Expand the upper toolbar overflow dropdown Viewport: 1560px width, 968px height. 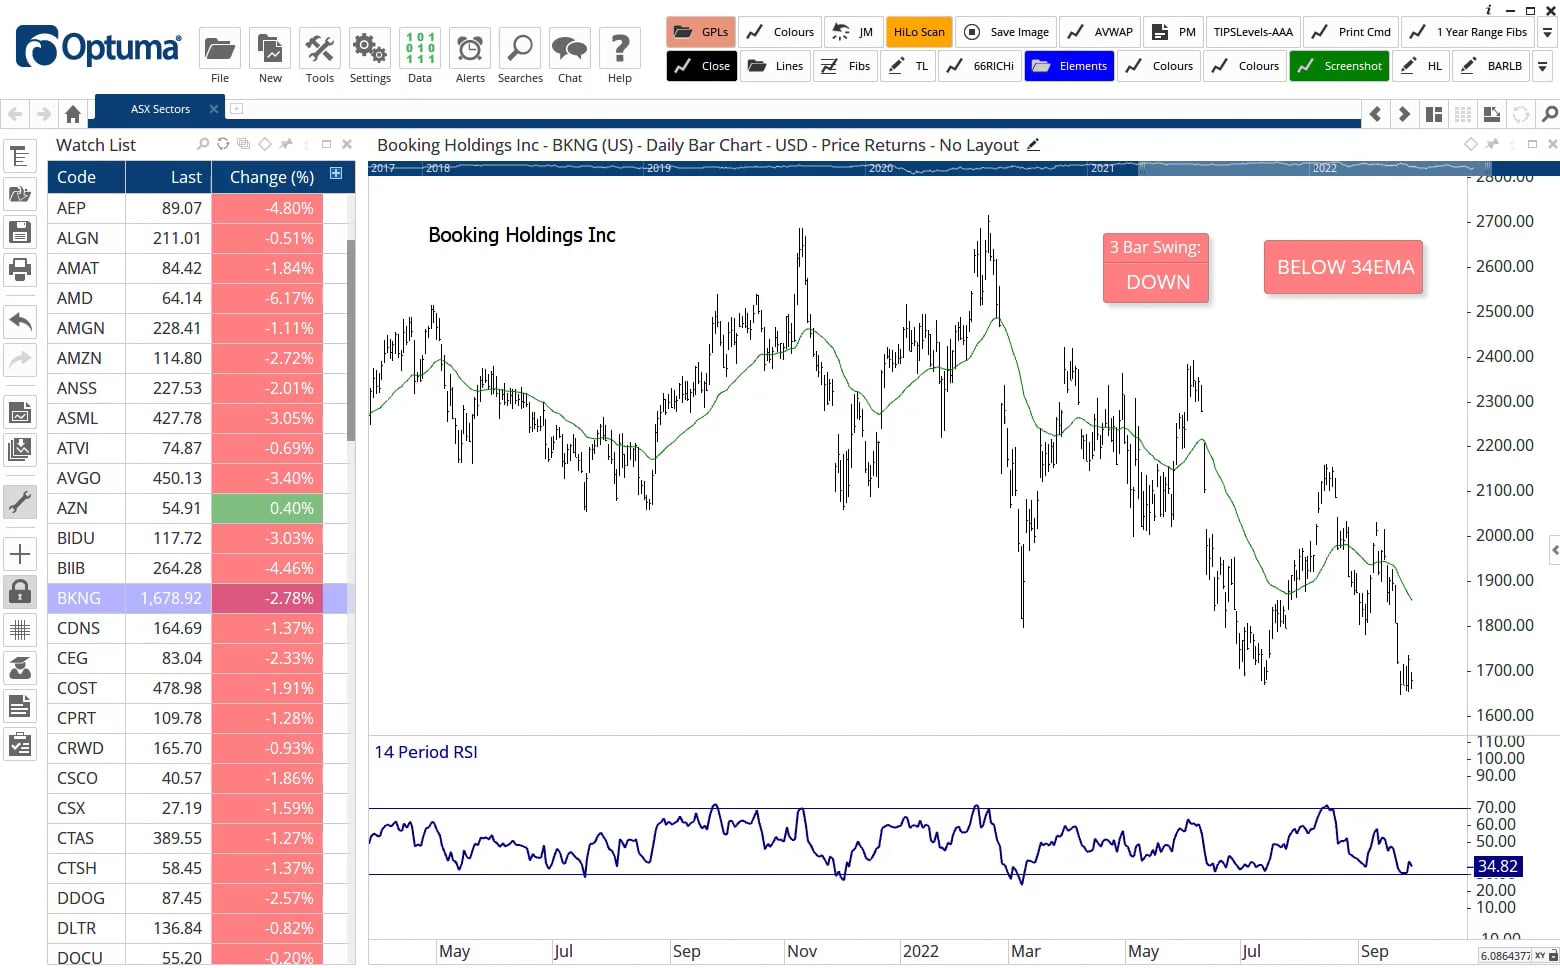point(1547,32)
